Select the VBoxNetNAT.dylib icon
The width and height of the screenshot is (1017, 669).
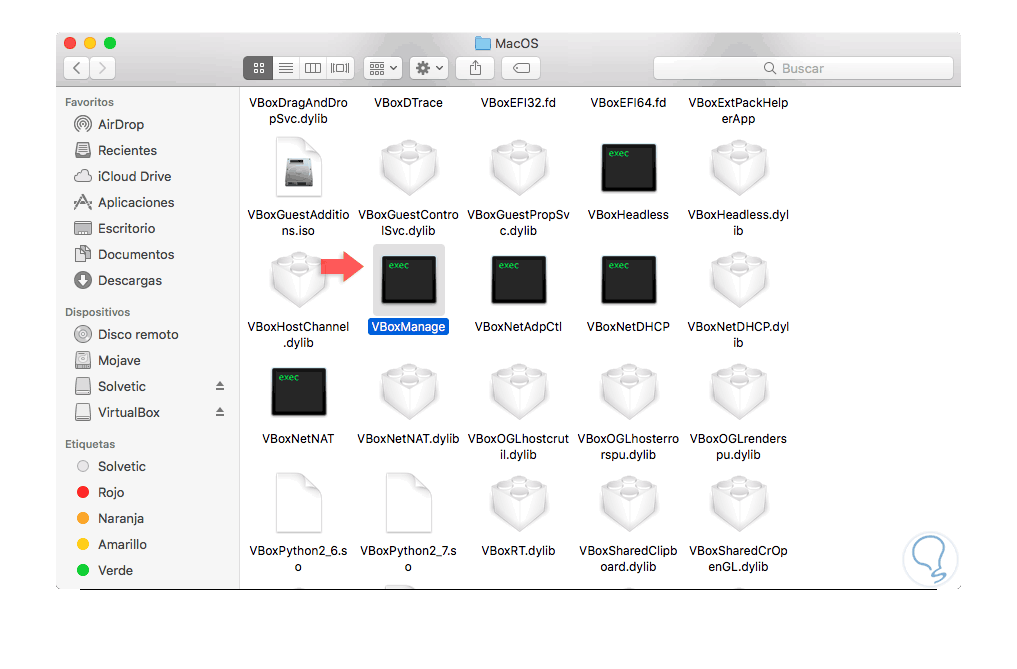[x=409, y=391]
